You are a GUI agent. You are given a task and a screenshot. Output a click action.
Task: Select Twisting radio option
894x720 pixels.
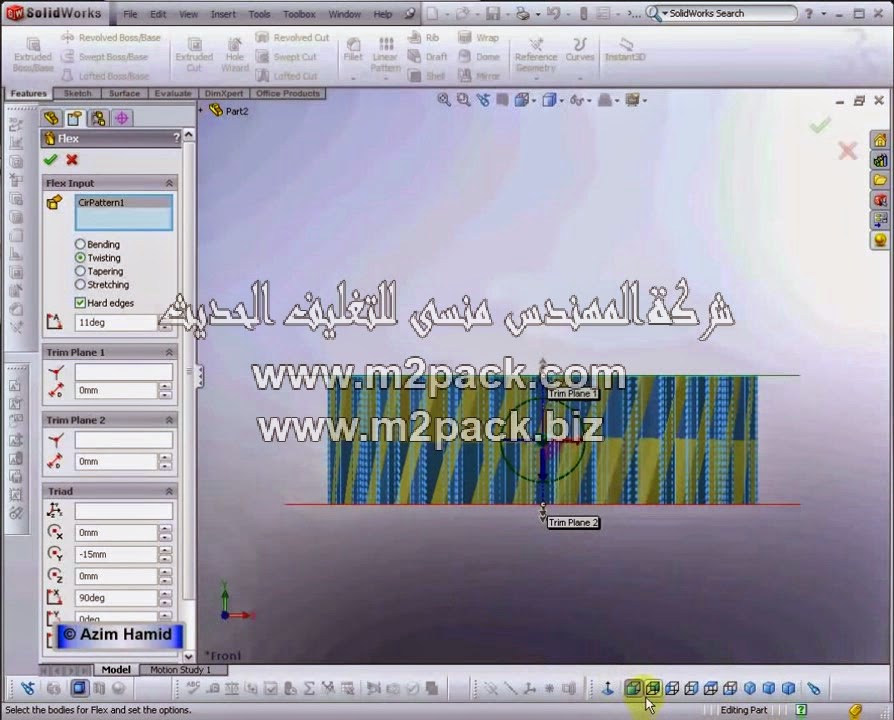click(80, 258)
